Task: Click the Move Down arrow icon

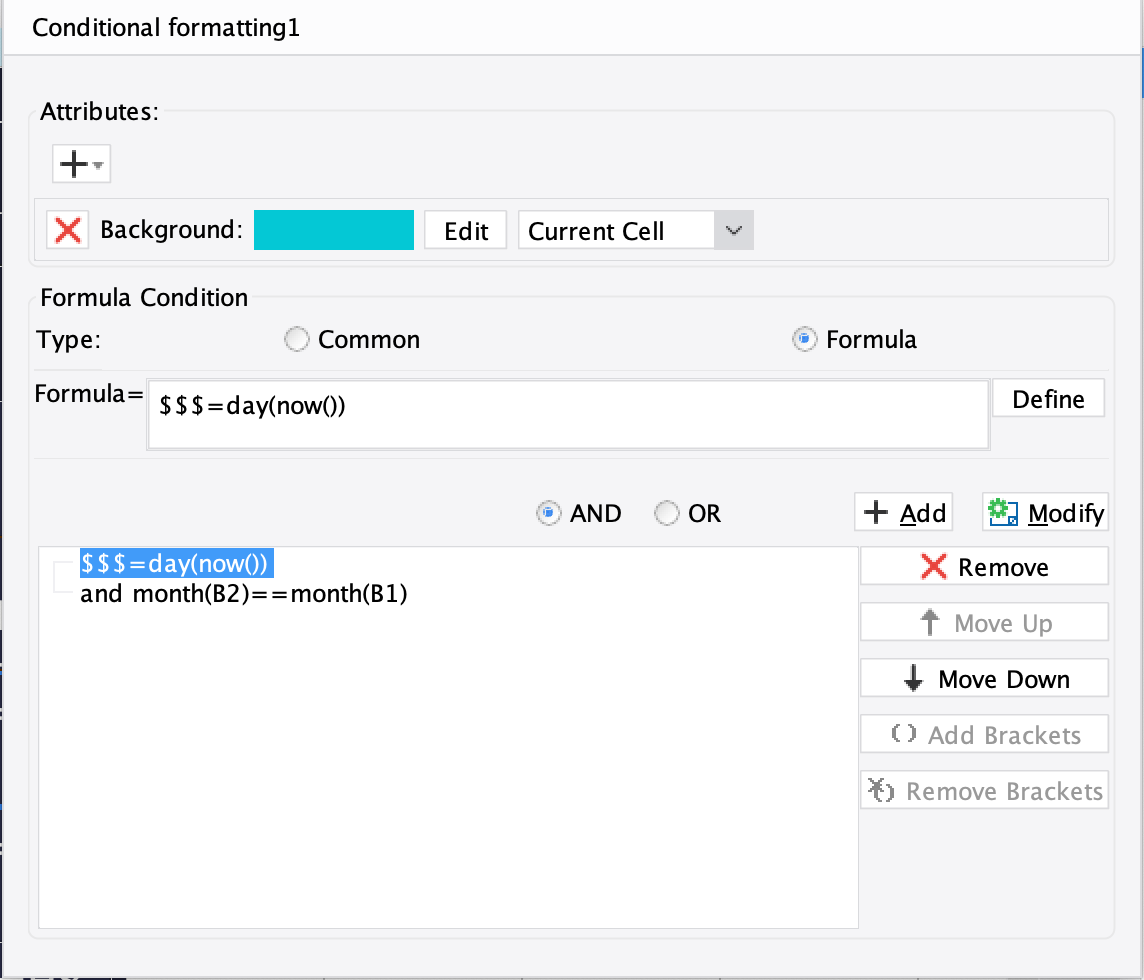Action: coord(912,678)
